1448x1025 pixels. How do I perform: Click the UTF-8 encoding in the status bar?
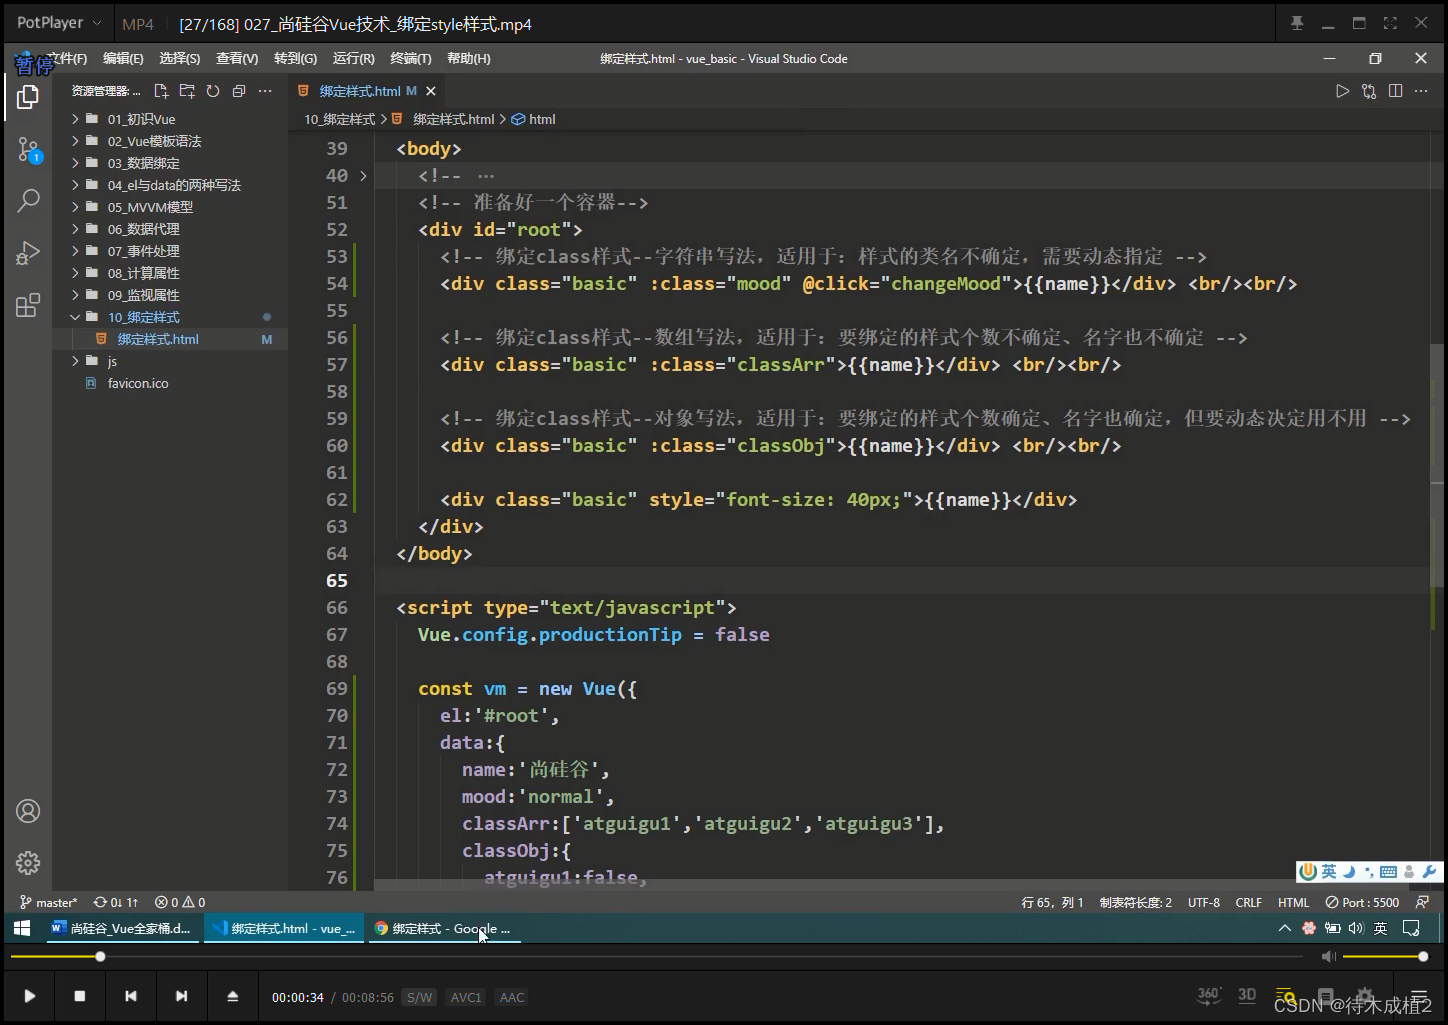click(1204, 902)
